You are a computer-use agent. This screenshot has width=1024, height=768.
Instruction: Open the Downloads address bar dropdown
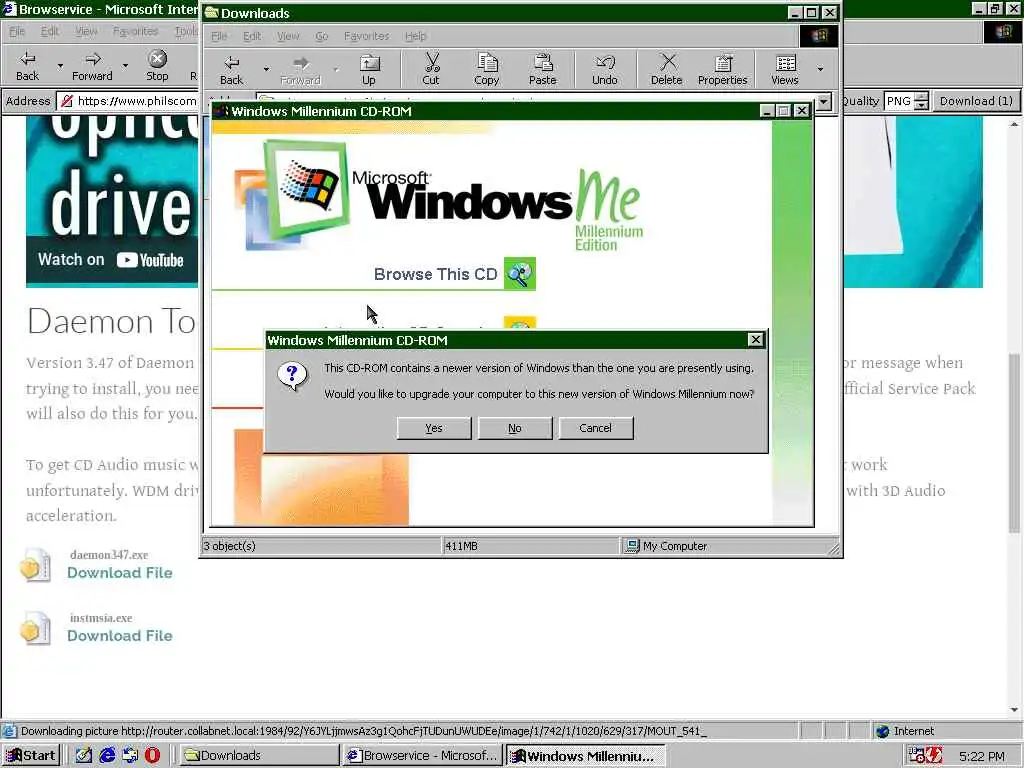824,101
